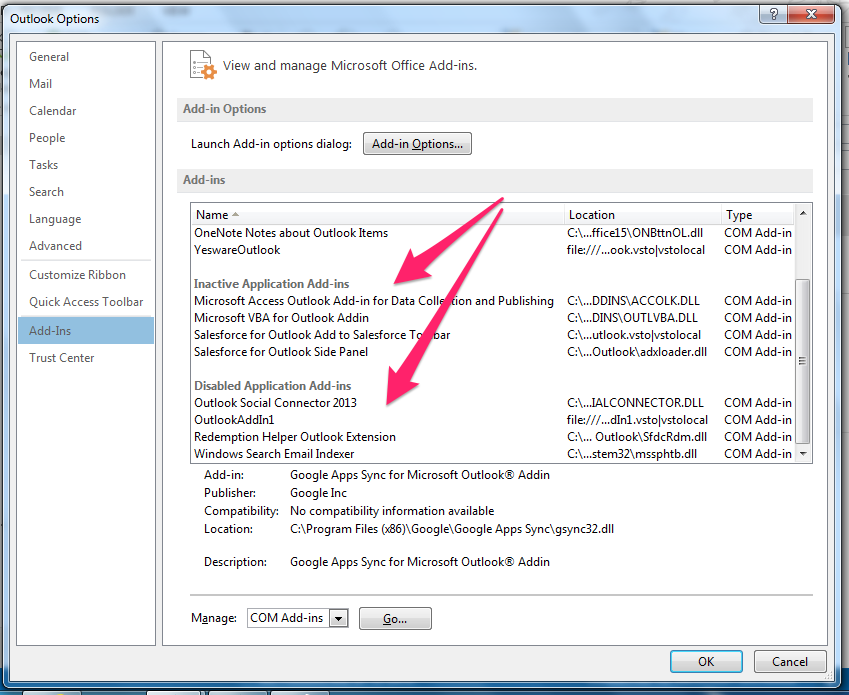Click the gsync32.dll location path text

coord(452,529)
